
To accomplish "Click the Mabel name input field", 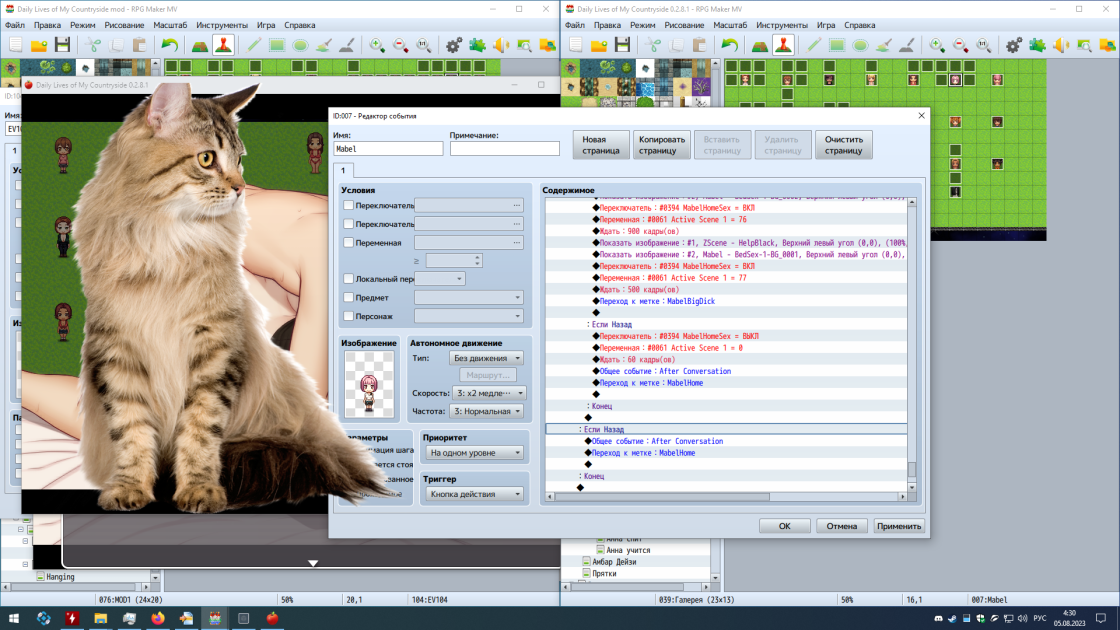I will (389, 149).
